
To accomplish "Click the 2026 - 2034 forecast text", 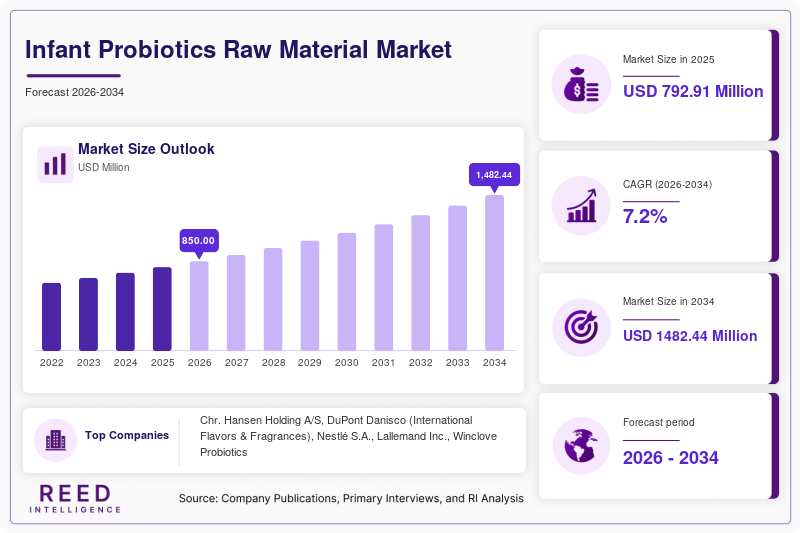I will tap(670, 458).
